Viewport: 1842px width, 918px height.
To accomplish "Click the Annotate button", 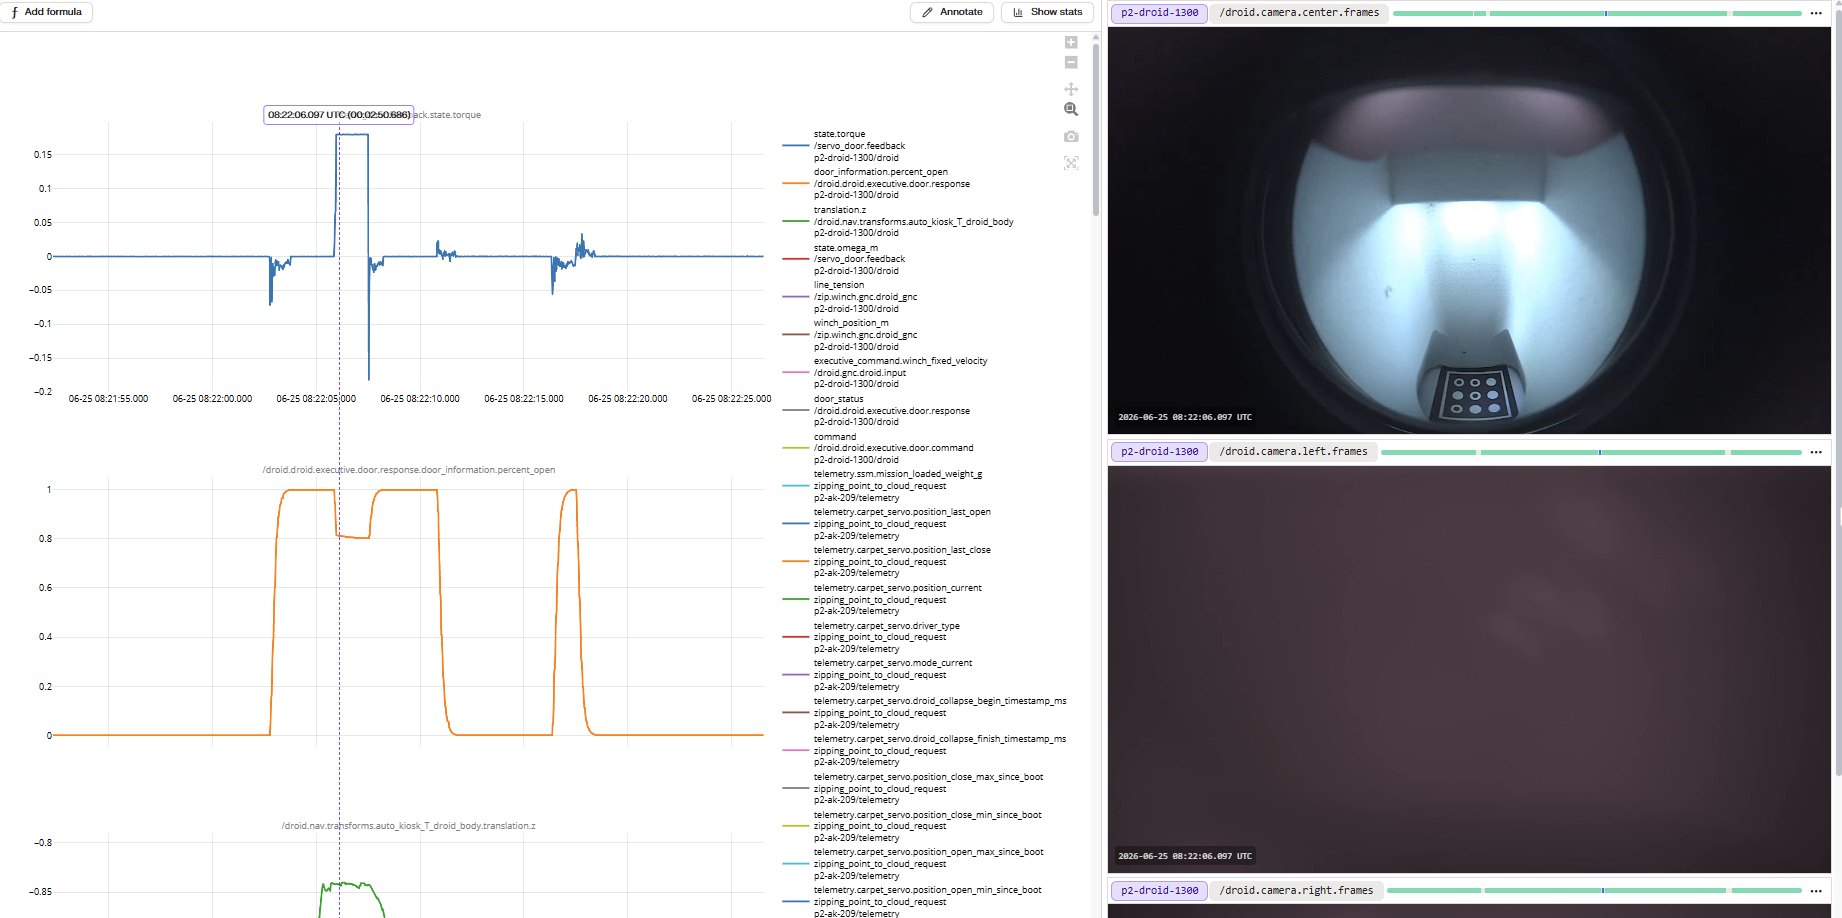I will 952,12.
